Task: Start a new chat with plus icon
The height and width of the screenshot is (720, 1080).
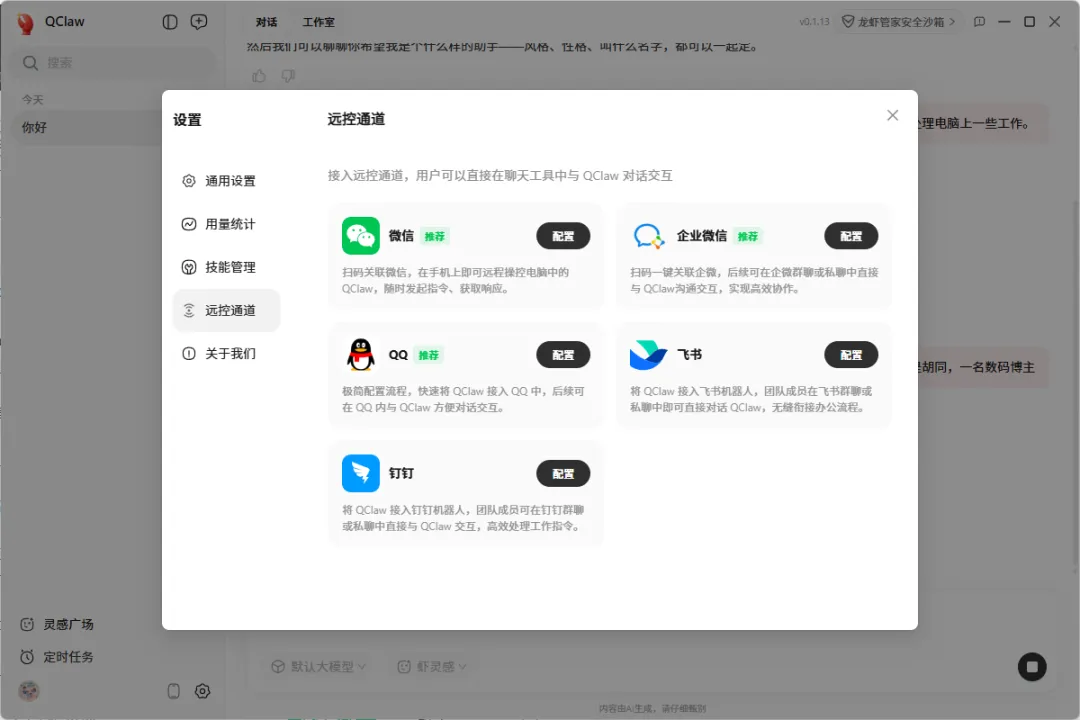Action: [x=198, y=22]
